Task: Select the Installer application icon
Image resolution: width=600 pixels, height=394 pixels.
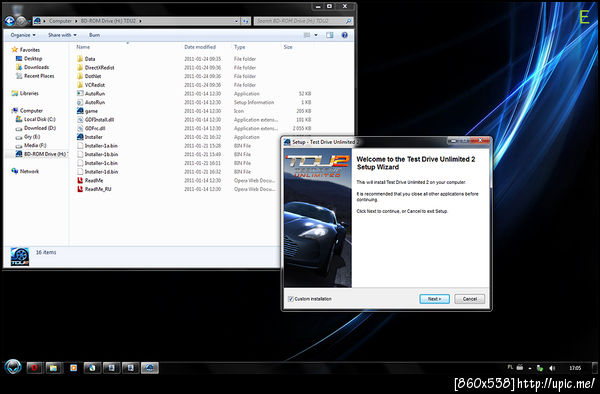Action: [80, 137]
